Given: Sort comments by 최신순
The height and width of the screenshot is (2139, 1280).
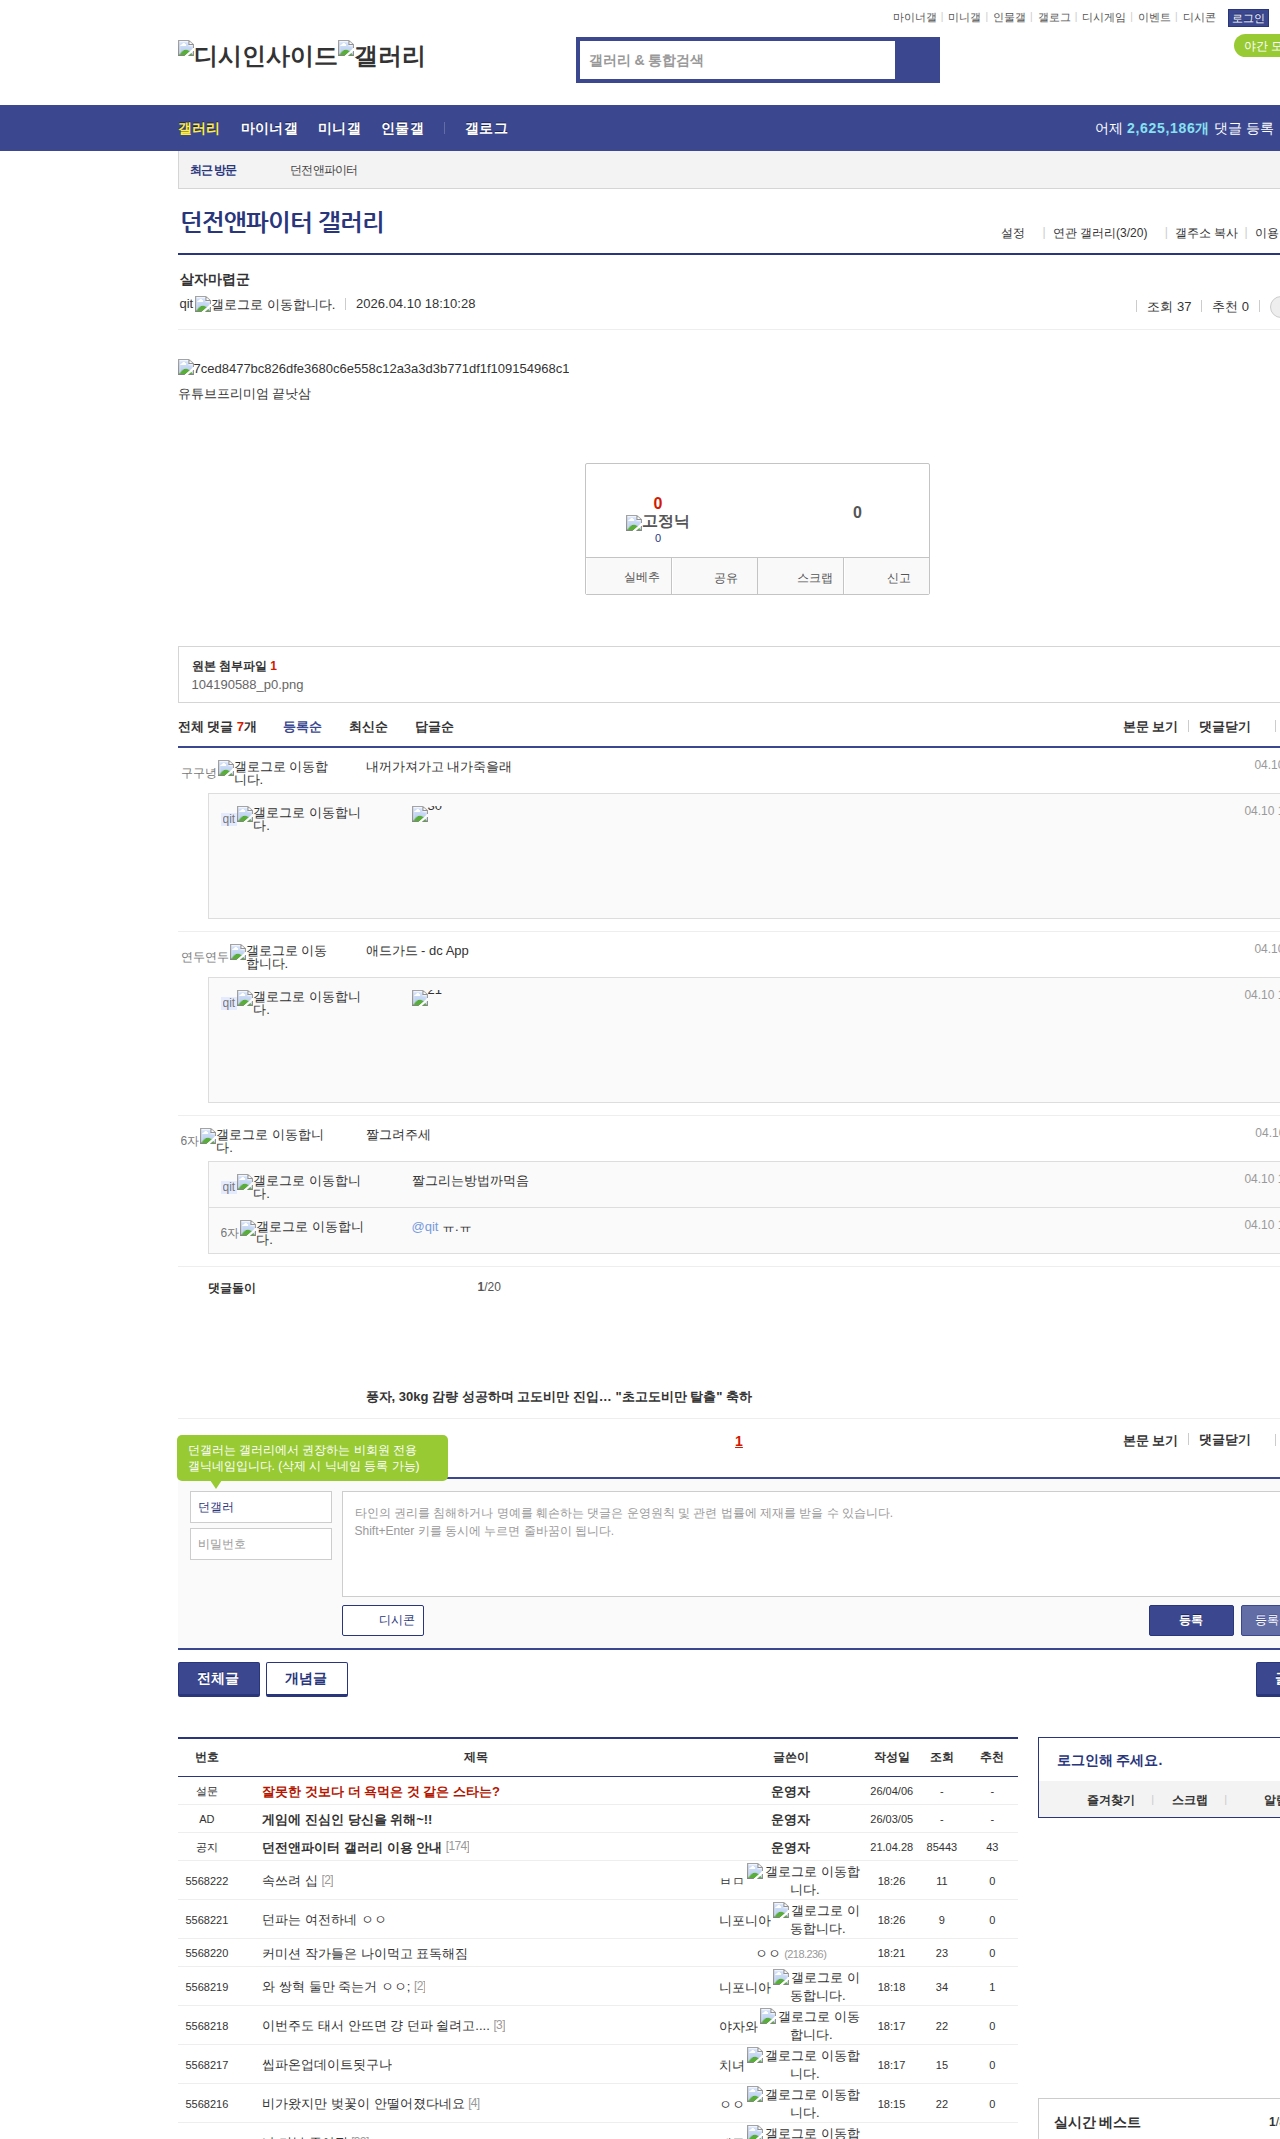Looking at the screenshot, I should 367,727.
